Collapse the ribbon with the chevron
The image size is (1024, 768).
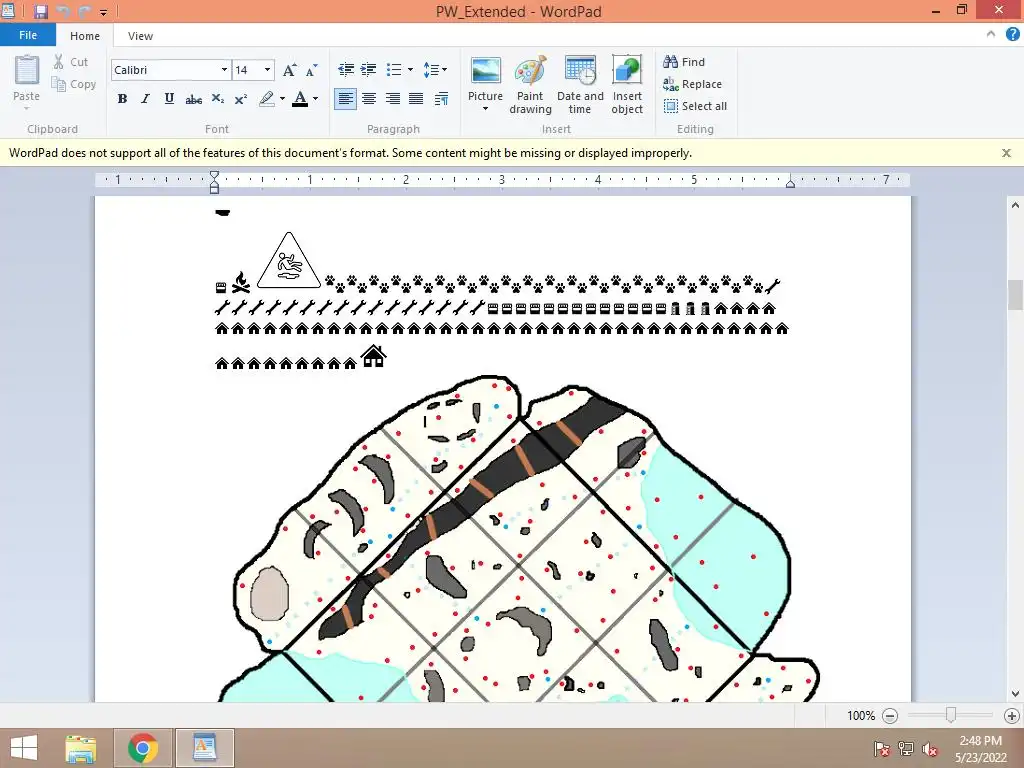click(991, 35)
